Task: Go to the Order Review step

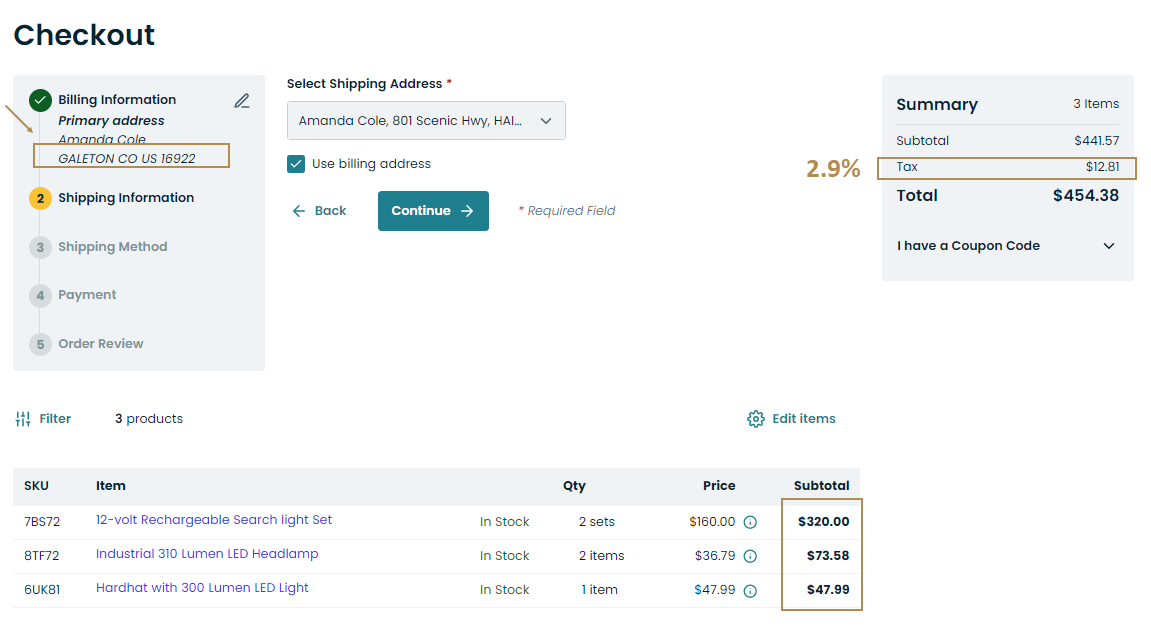Action: point(100,344)
